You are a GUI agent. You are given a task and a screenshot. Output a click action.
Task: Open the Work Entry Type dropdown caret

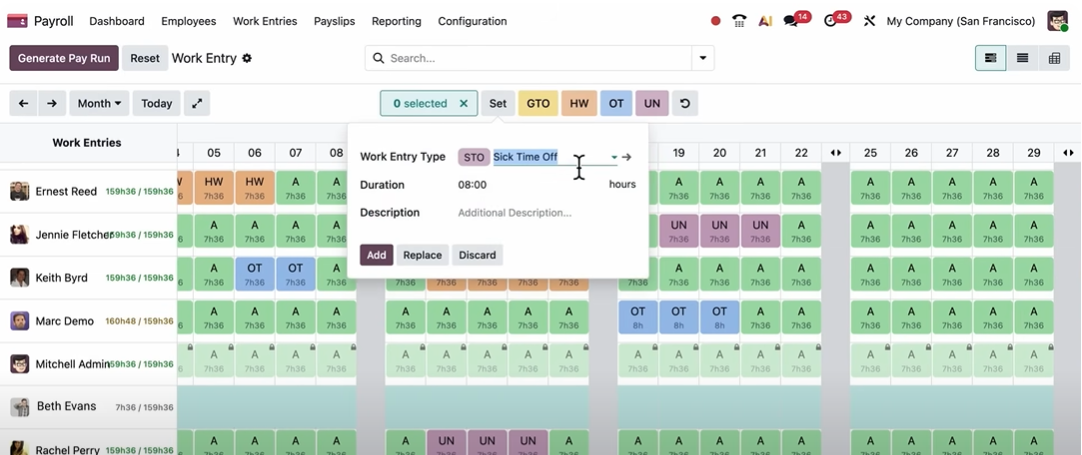tap(614, 157)
